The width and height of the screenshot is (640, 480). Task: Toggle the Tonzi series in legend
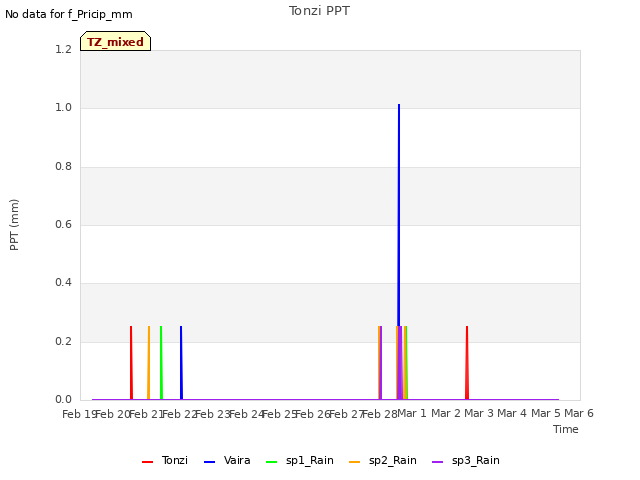click(165, 460)
